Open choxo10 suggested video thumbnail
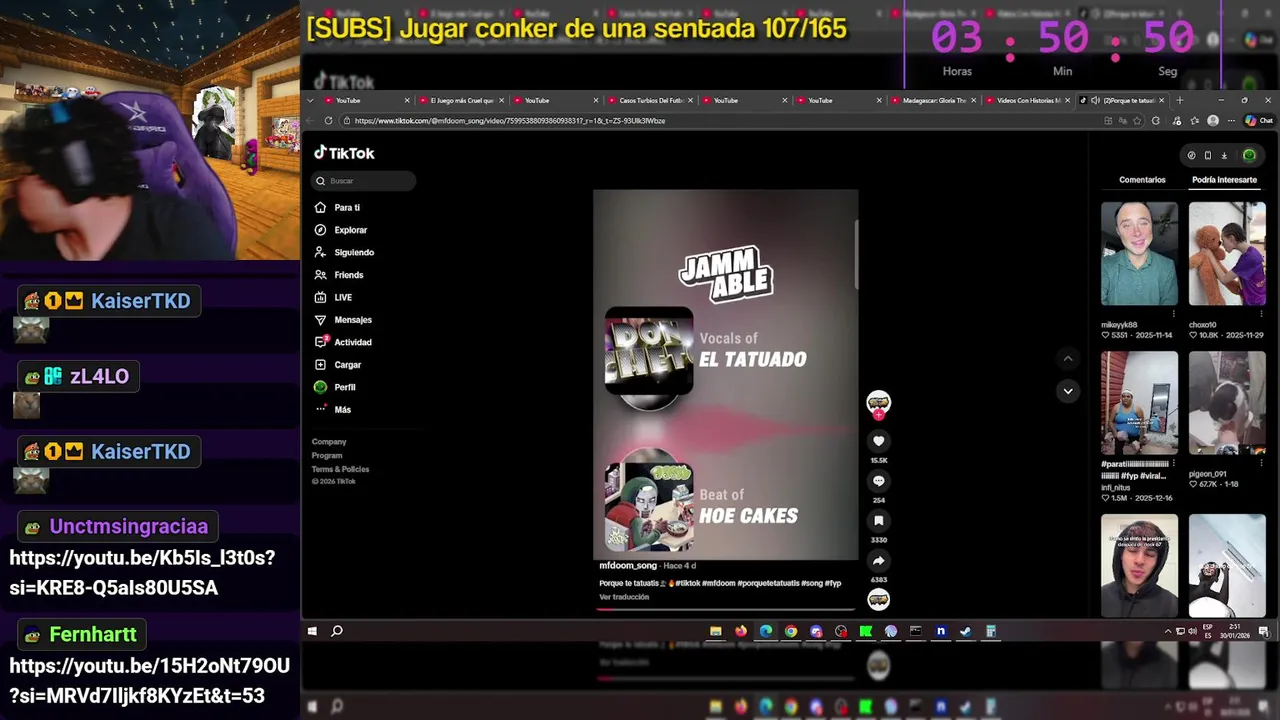1280x720 pixels. [x=1227, y=254]
